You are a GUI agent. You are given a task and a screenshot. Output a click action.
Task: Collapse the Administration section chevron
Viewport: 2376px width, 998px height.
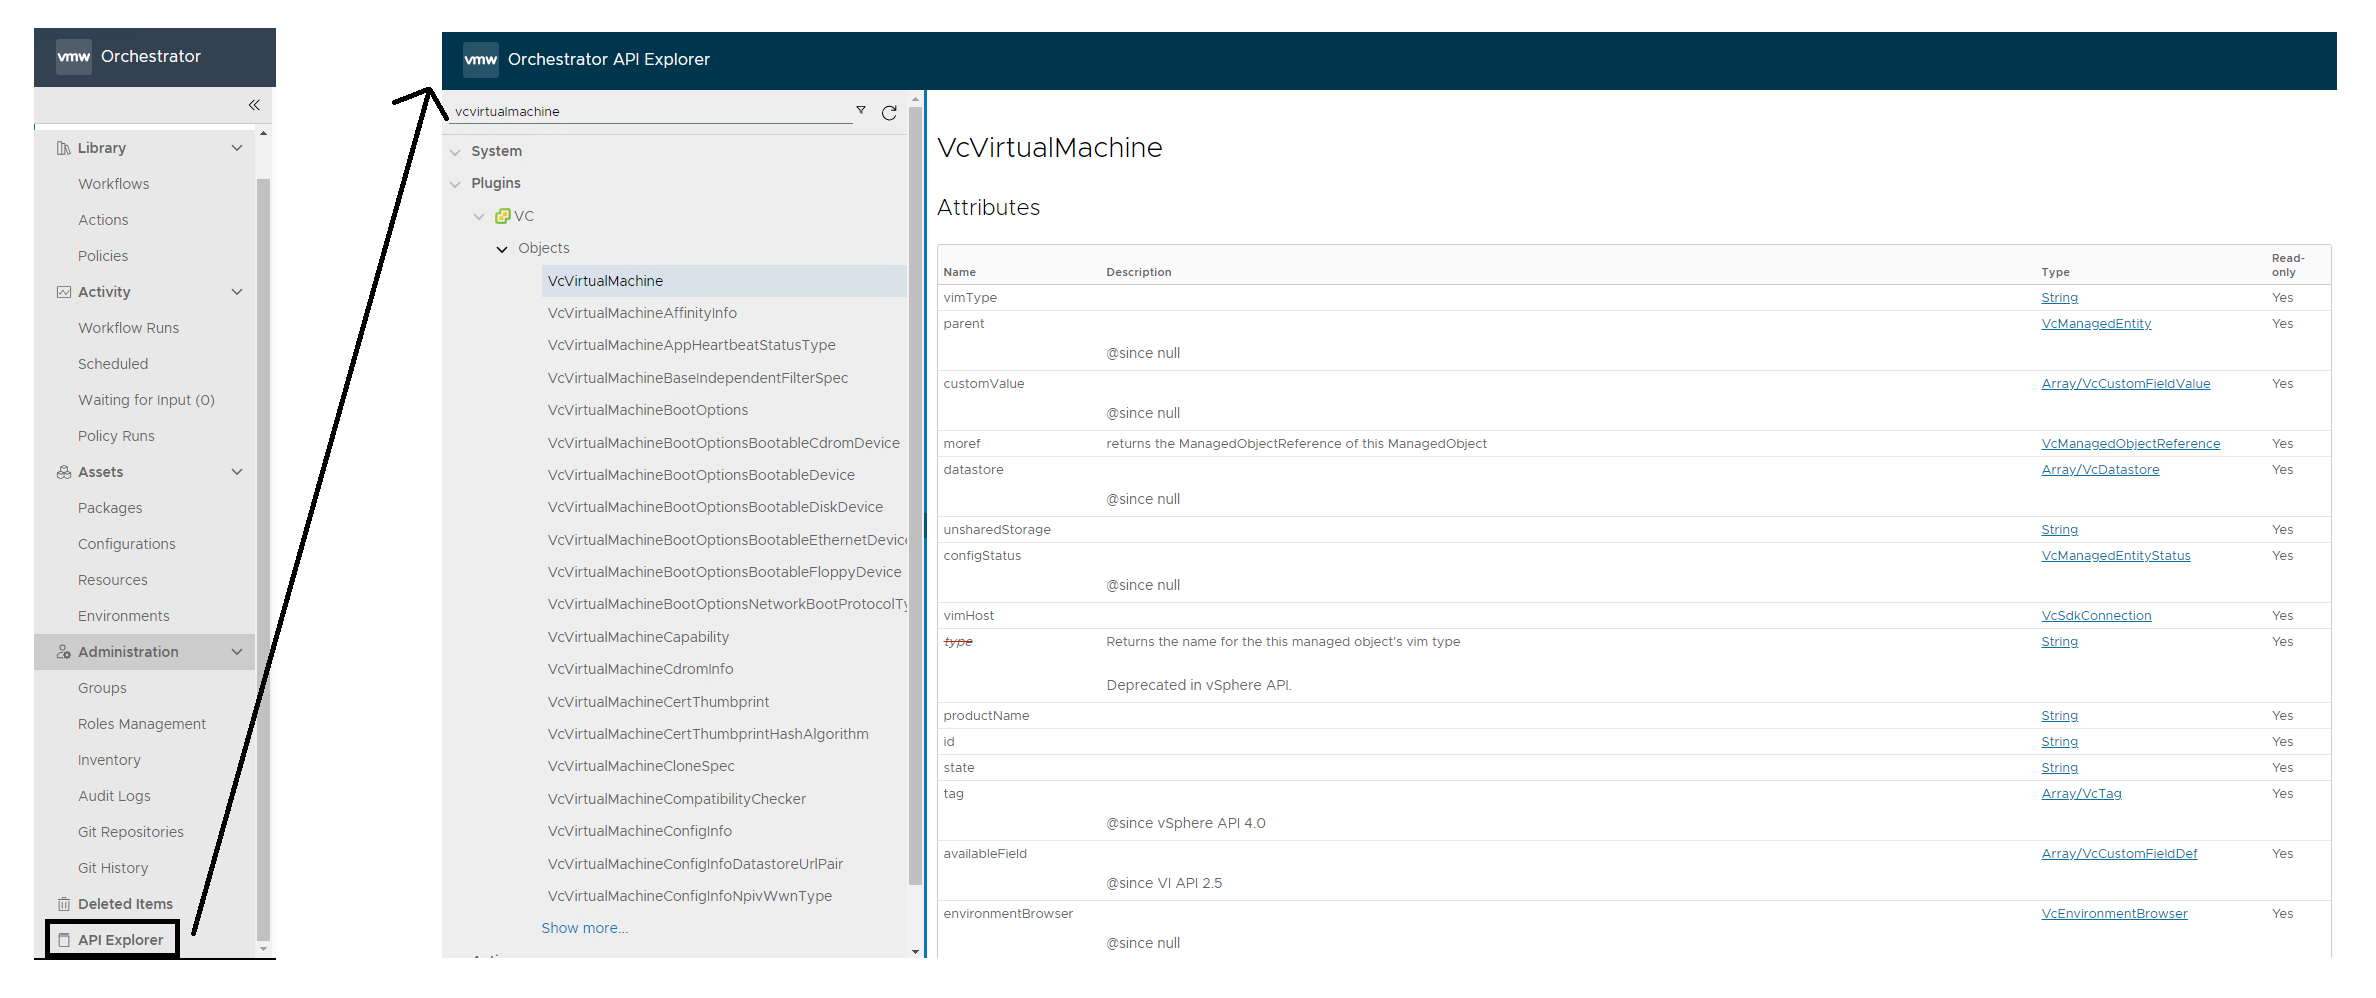tap(237, 652)
